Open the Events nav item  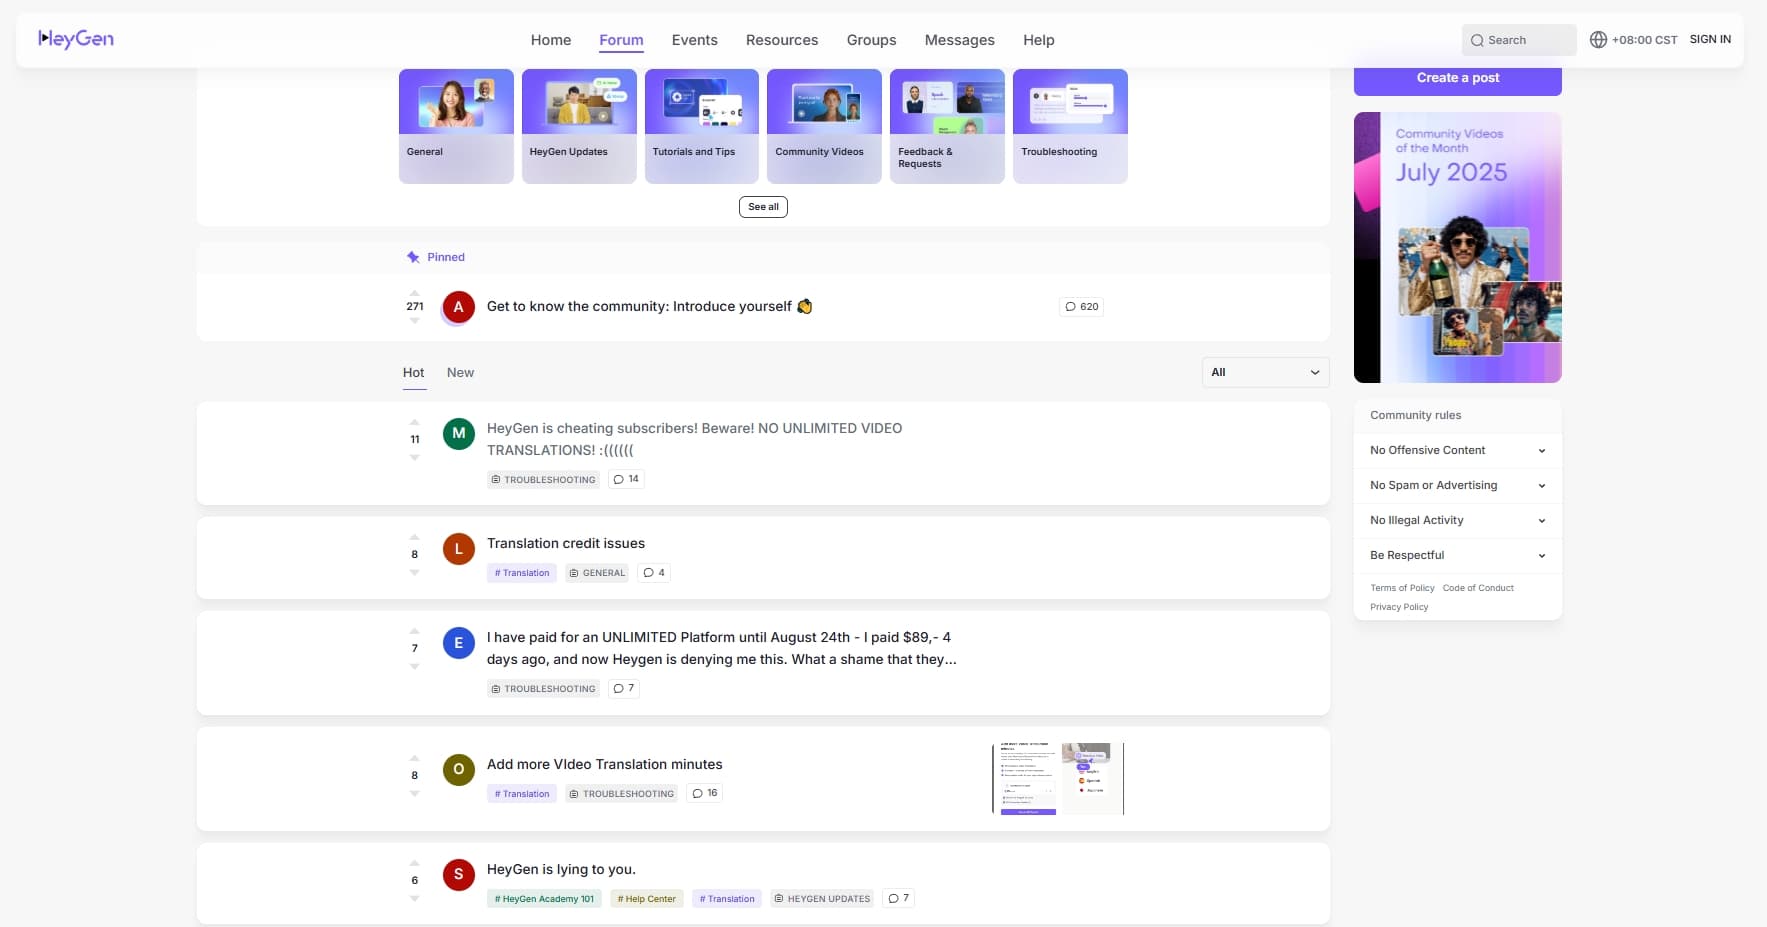click(x=695, y=40)
